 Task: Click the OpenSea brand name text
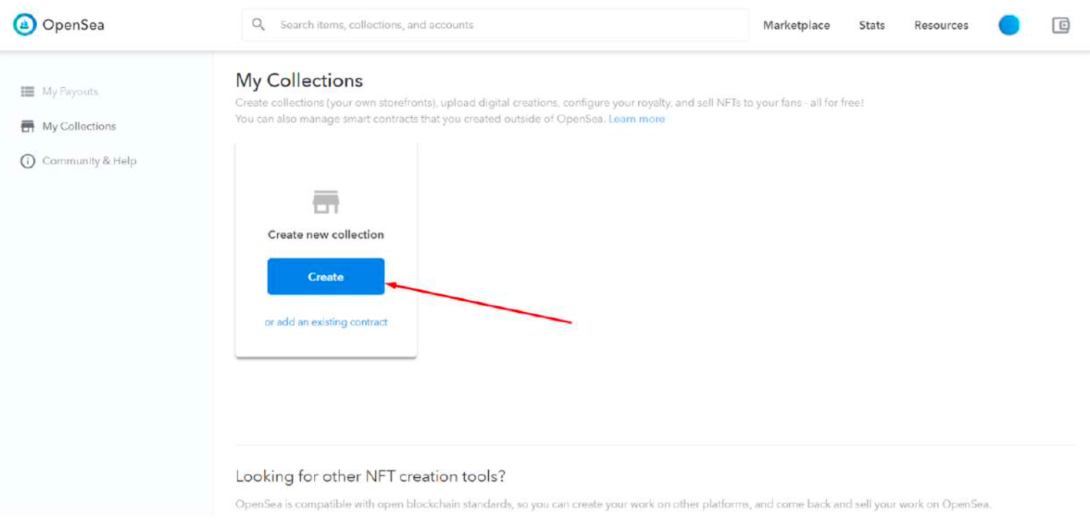73,25
